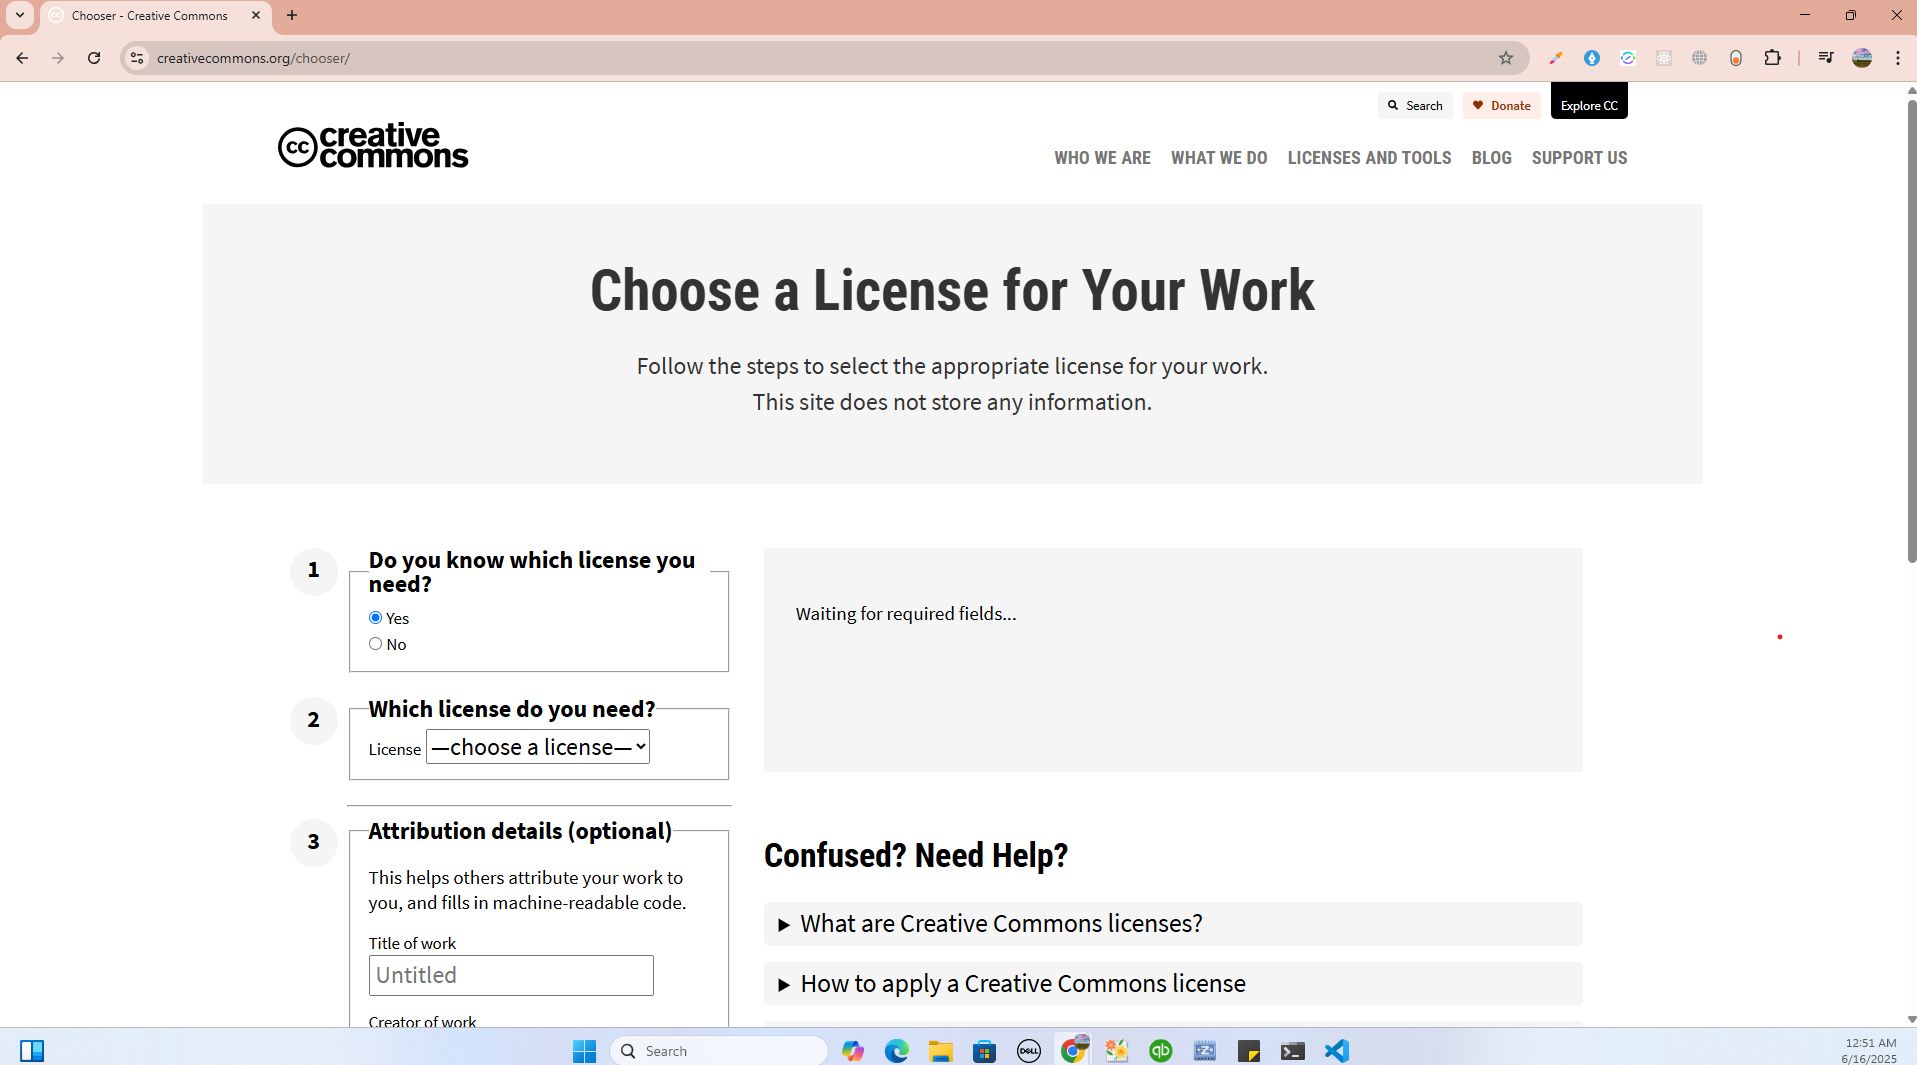Click into the Title of work field
Screen dimensions: 1917x1065
[x=511, y=975]
